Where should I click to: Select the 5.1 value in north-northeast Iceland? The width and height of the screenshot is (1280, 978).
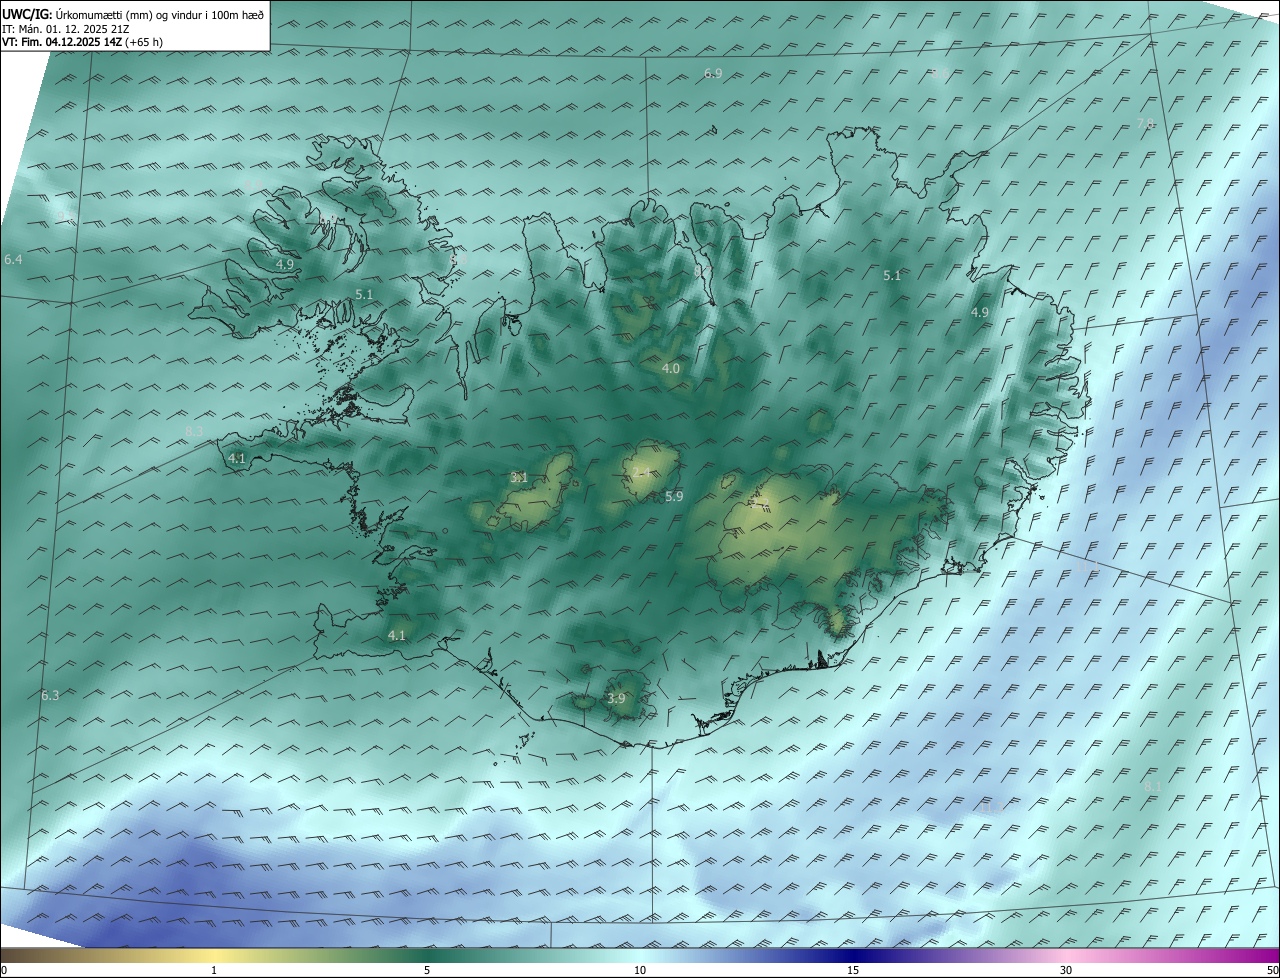(x=893, y=276)
